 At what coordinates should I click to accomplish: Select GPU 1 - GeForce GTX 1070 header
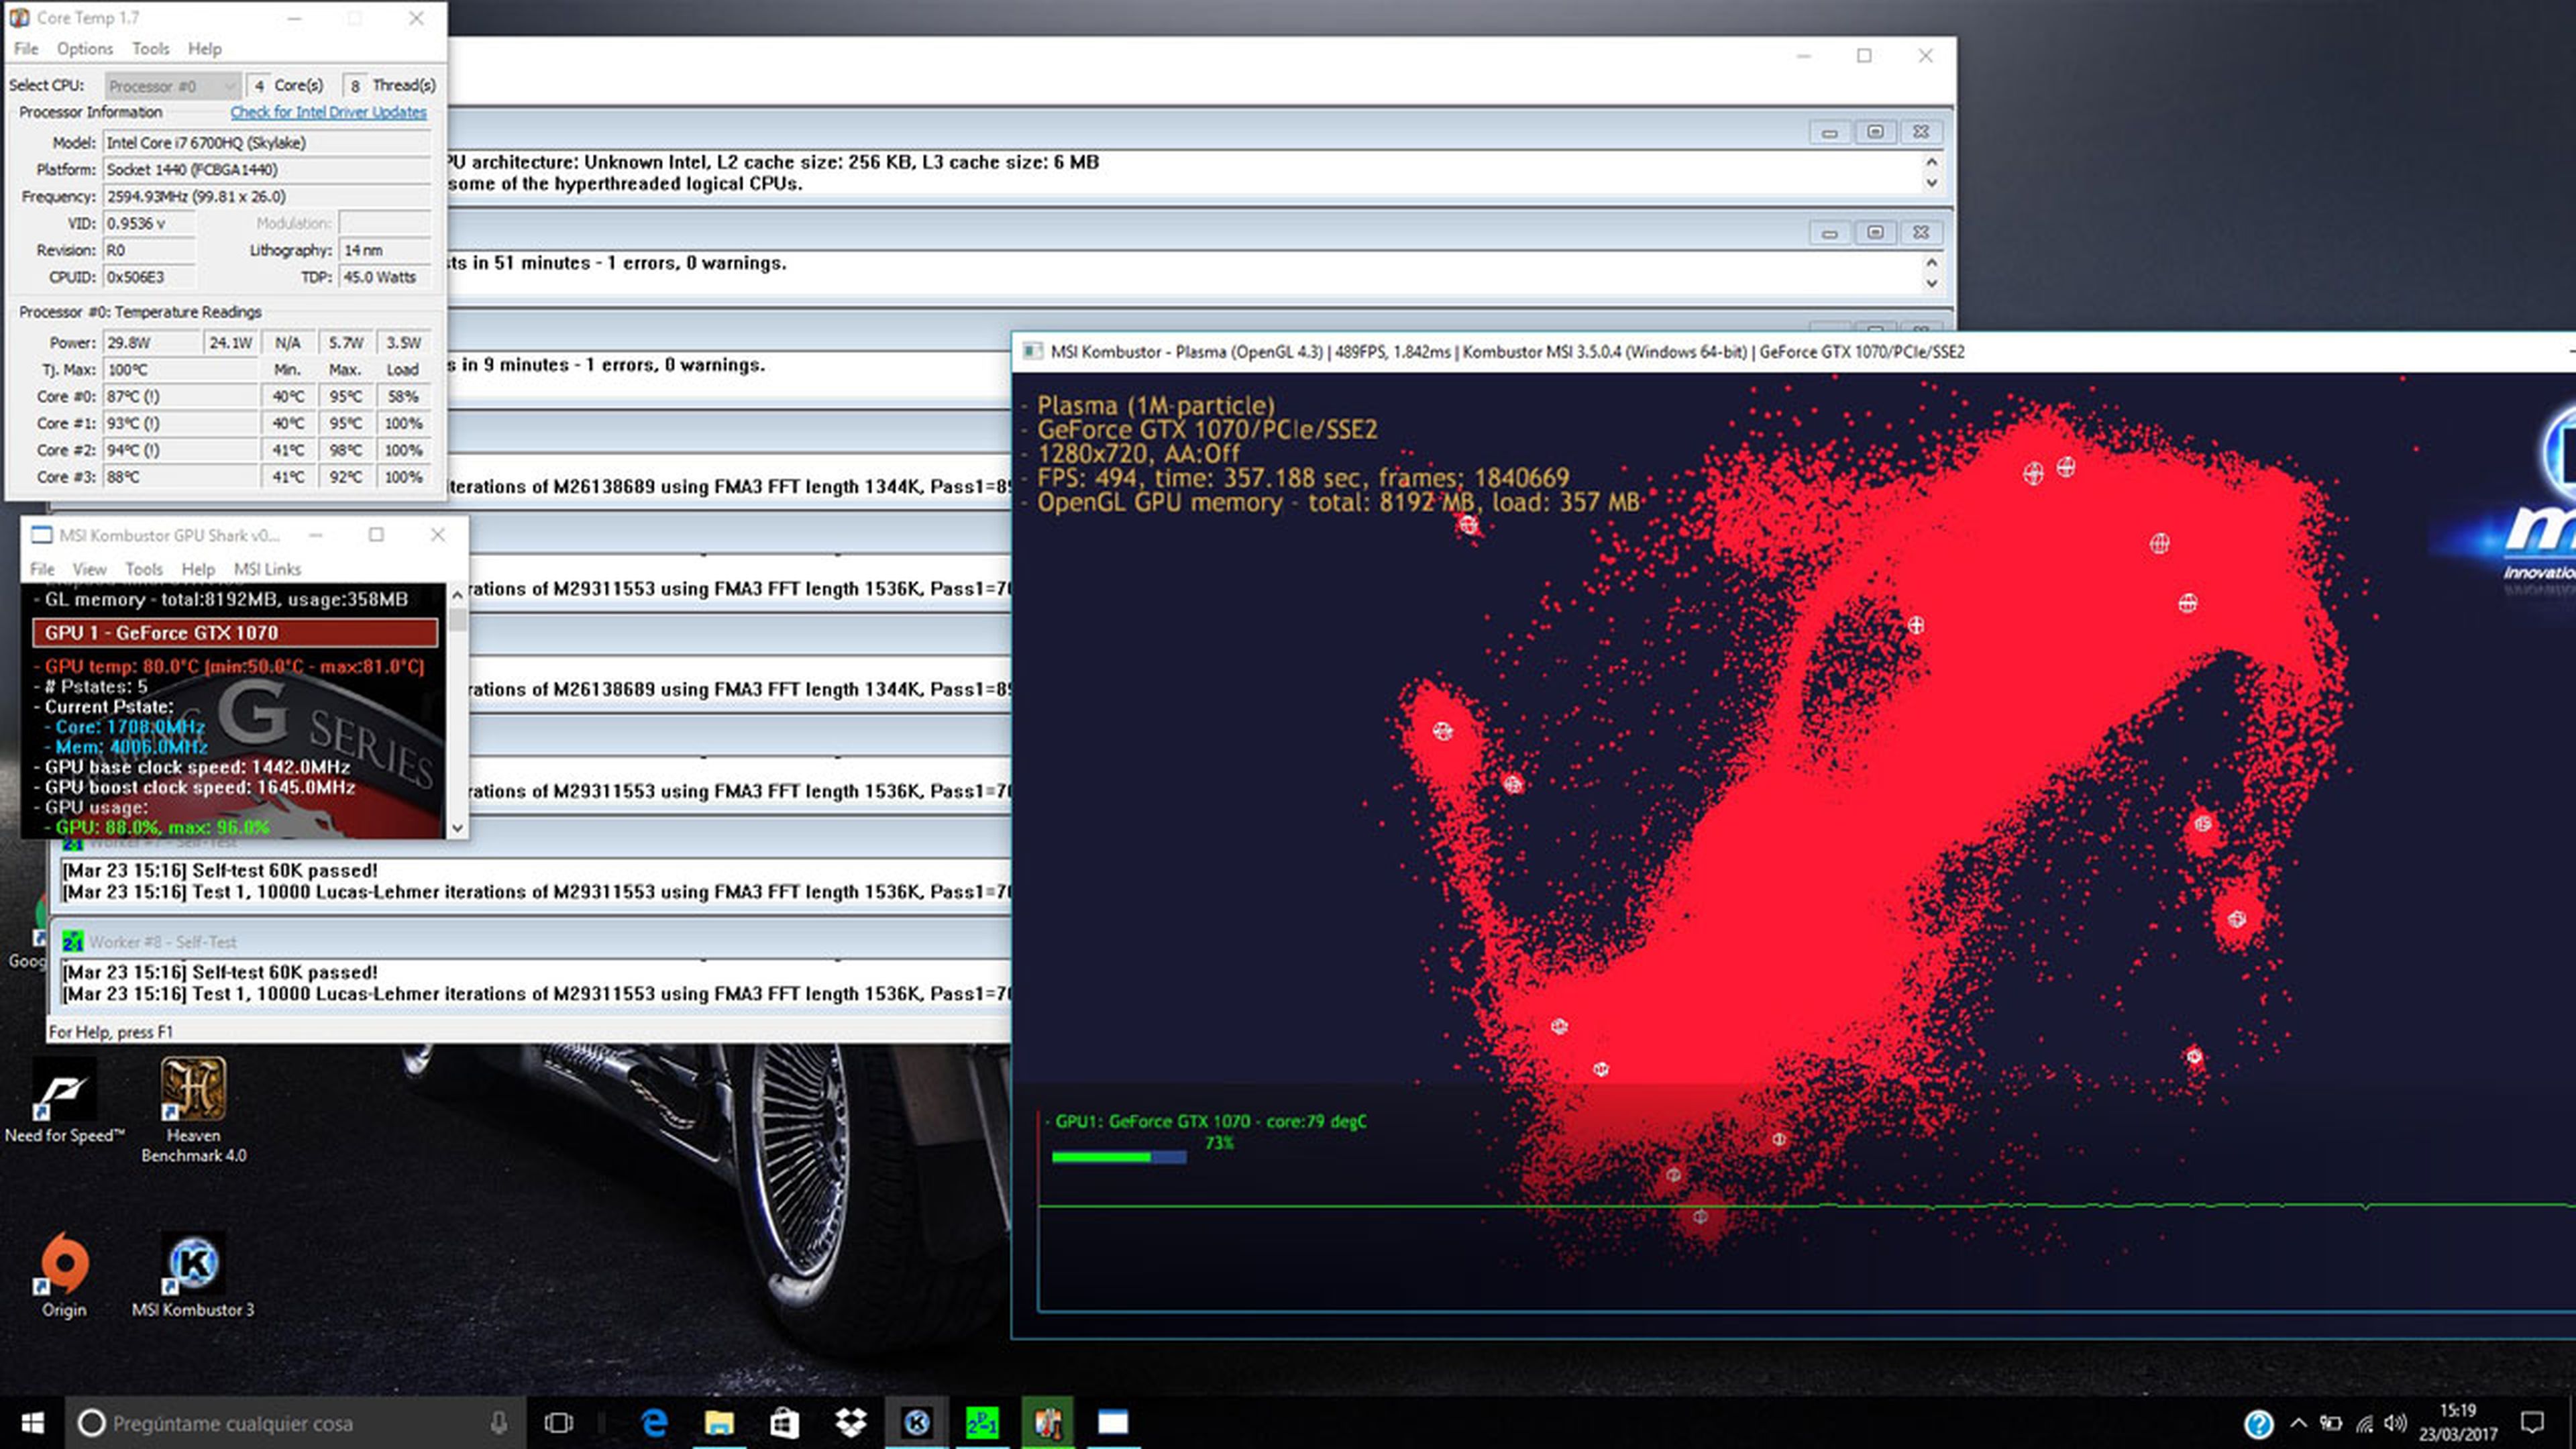click(235, 632)
